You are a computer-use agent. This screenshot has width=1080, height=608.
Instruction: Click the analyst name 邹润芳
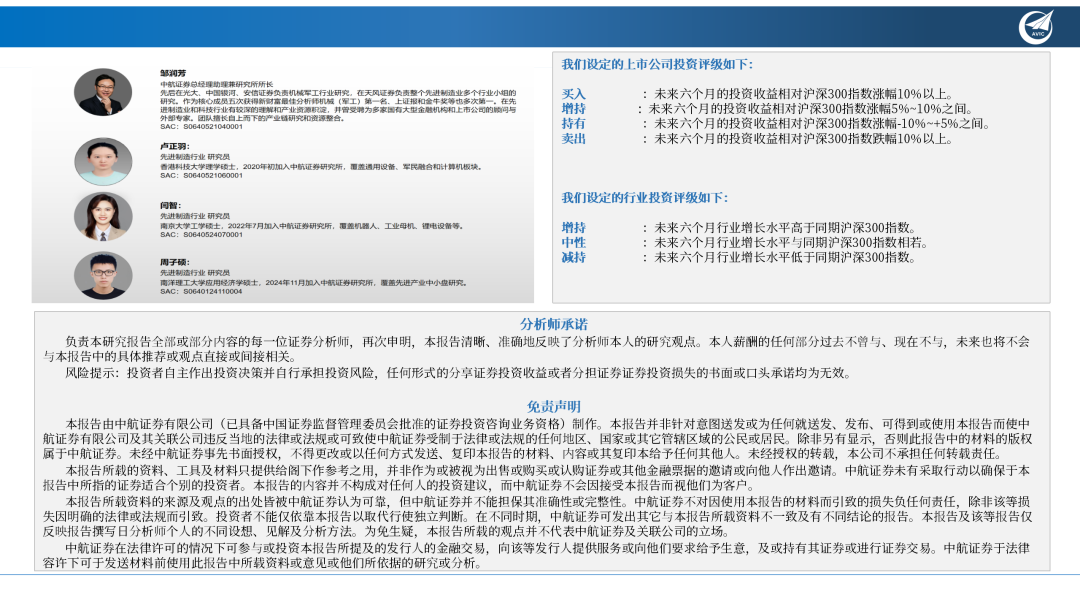pyautogui.click(x=173, y=73)
